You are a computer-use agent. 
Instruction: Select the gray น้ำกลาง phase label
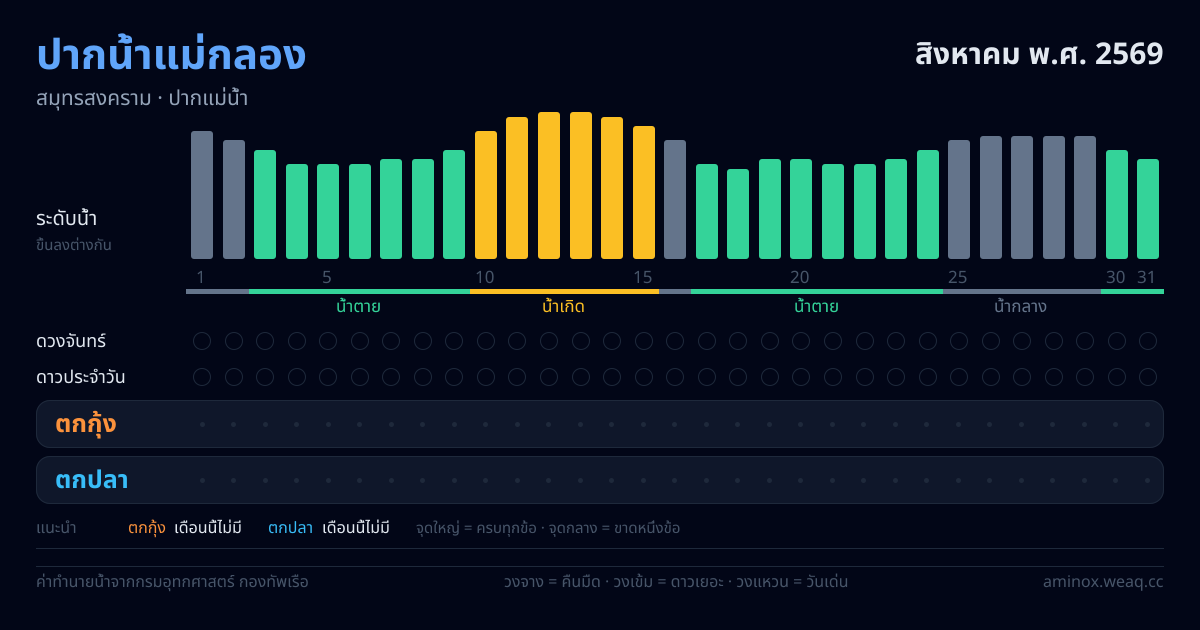[x=1021, y=306]
